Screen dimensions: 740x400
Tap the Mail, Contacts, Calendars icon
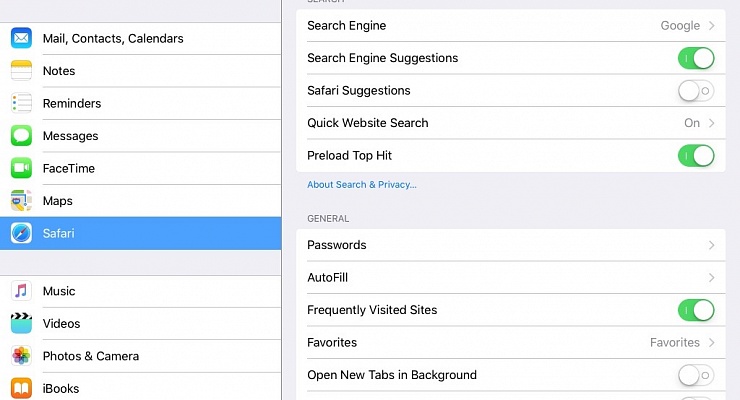click(x=21, y=38)
